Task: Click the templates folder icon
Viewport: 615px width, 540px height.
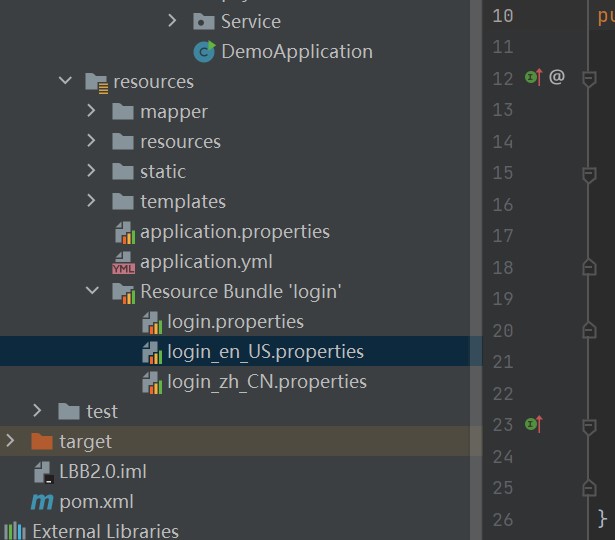Action: coord(123,202)
